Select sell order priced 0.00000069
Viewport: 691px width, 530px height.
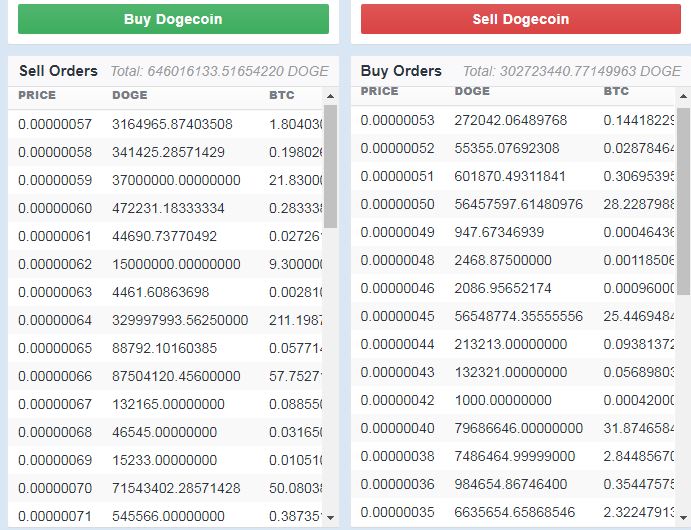165,460
